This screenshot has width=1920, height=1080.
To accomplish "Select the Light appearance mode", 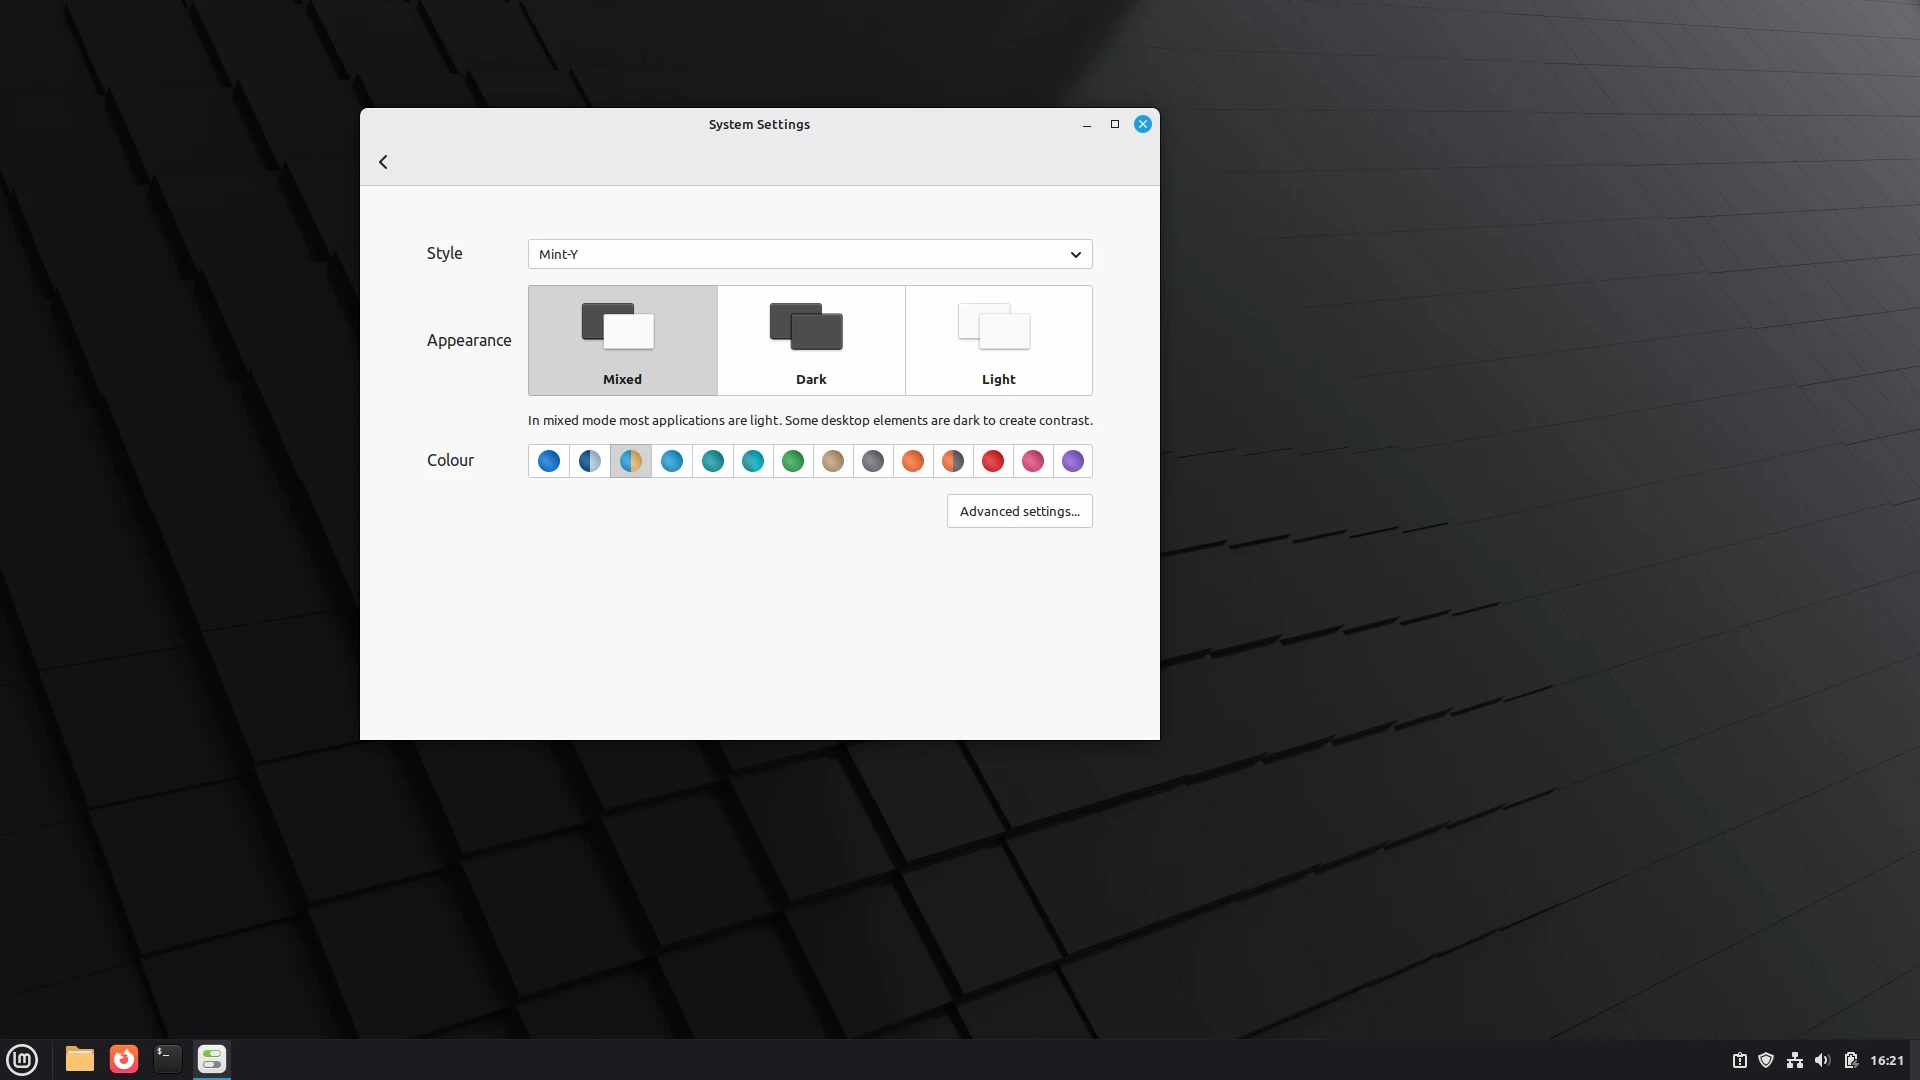I will tap(998, 340).
